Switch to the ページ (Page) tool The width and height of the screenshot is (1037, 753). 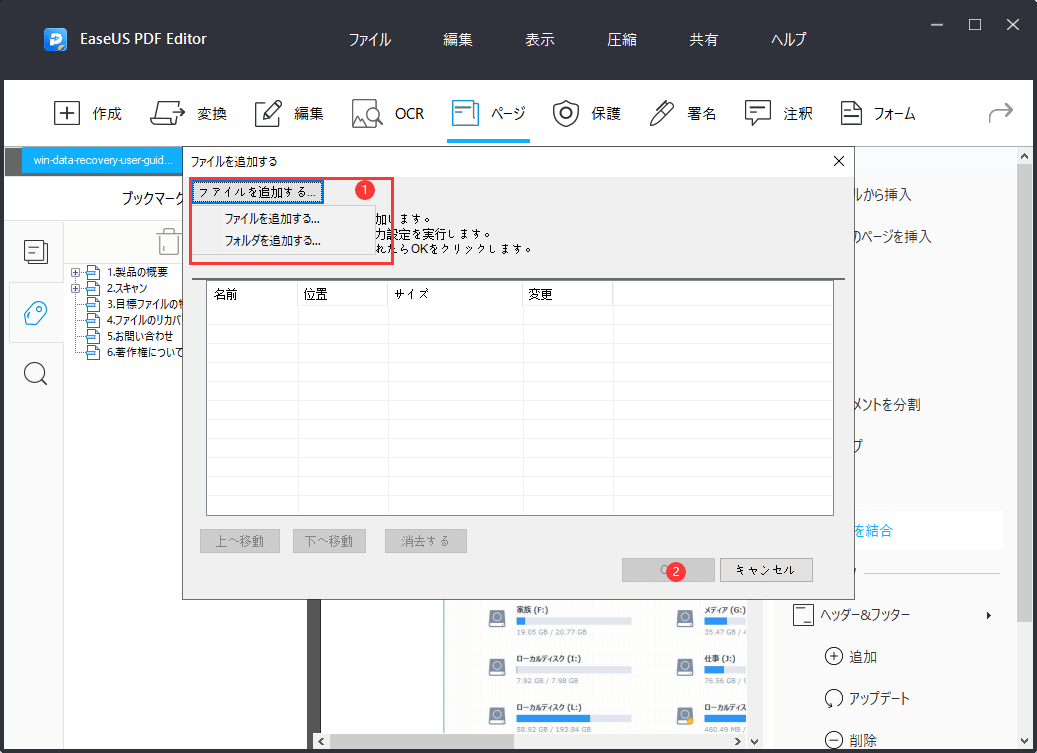(x=489, y=113)
